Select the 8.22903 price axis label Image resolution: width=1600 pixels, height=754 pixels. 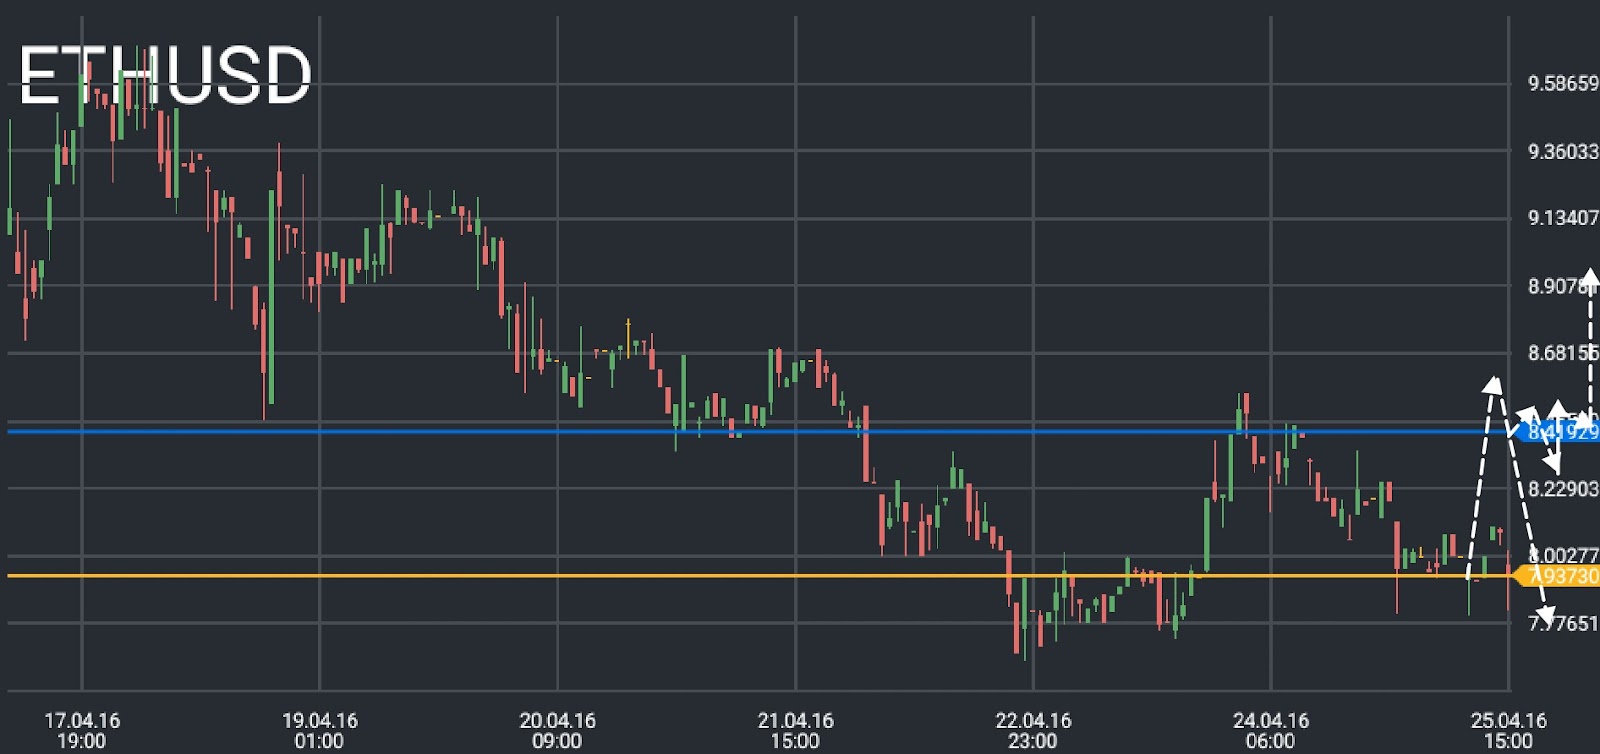point(1563,489)
